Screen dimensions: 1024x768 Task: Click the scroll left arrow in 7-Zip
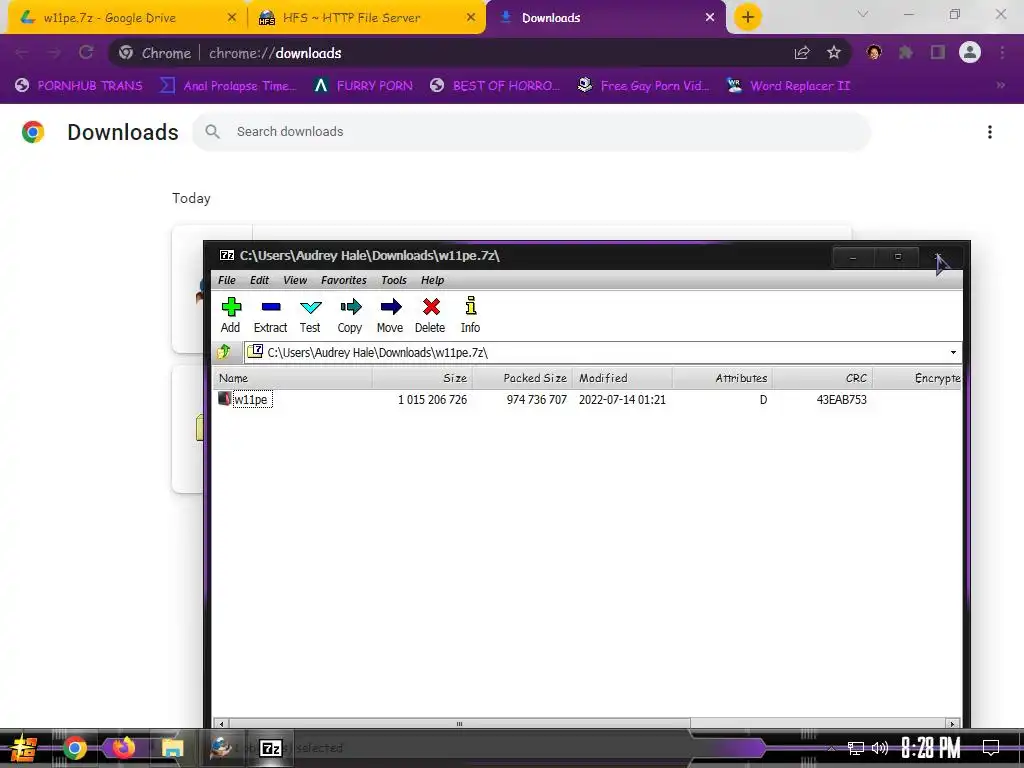pos(221,724)
